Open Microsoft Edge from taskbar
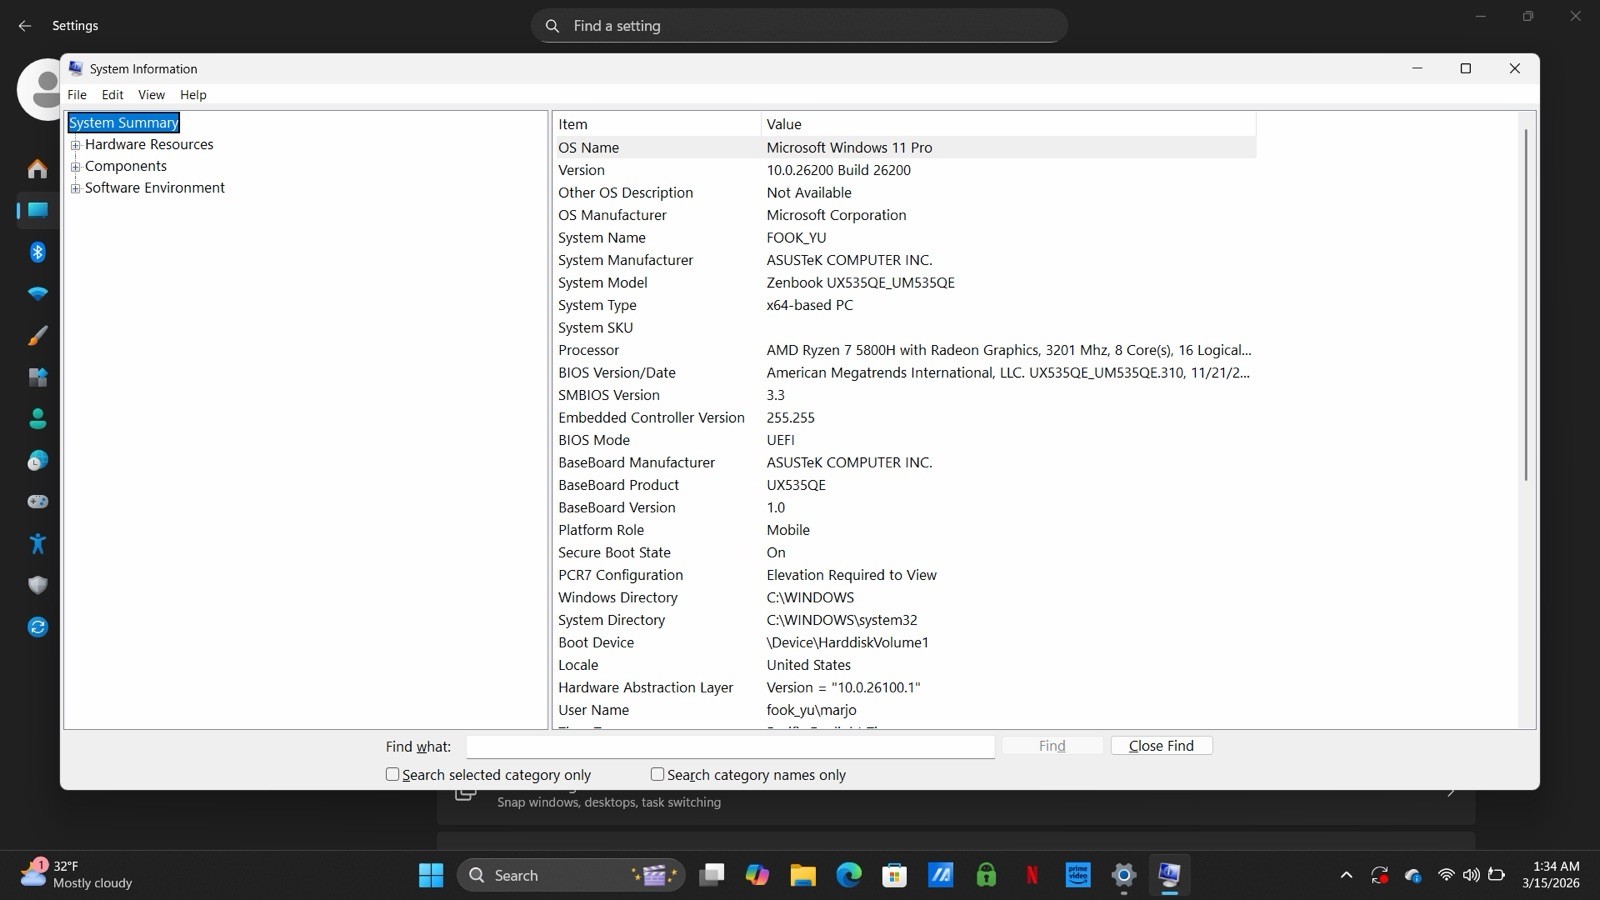The image size is (1600, 900). point(849,875)
